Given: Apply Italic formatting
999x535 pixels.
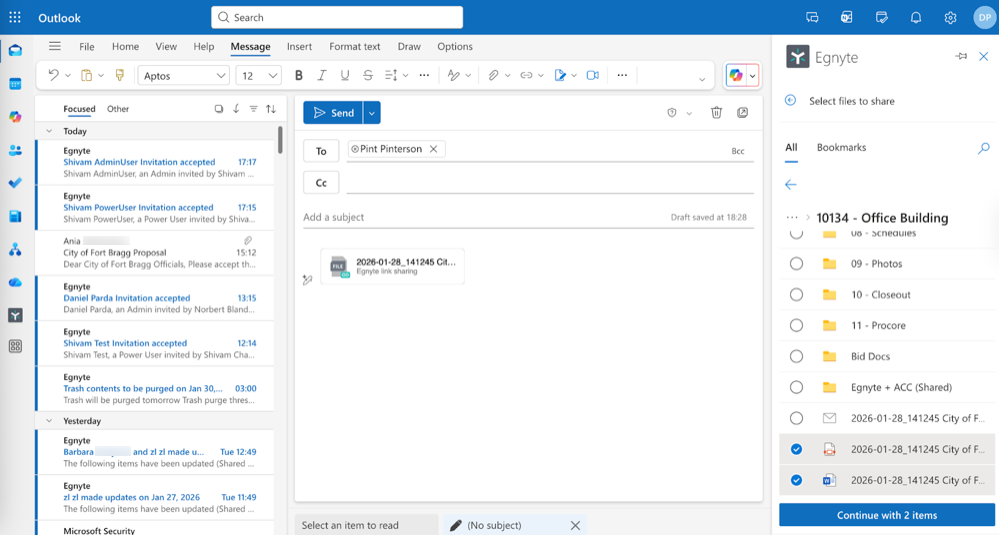Looking at the screenshot, I should (322, 75).
